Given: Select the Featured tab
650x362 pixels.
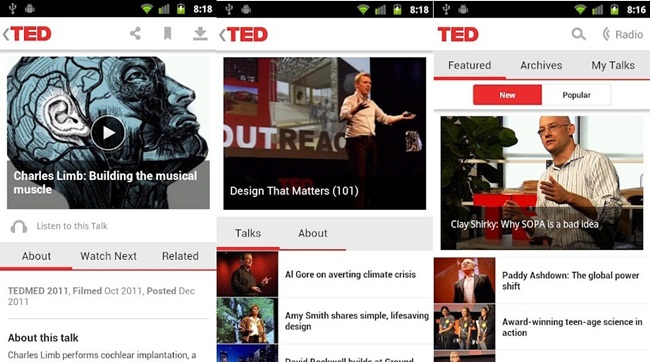Looking at the screenshot, I should point(469,66).
